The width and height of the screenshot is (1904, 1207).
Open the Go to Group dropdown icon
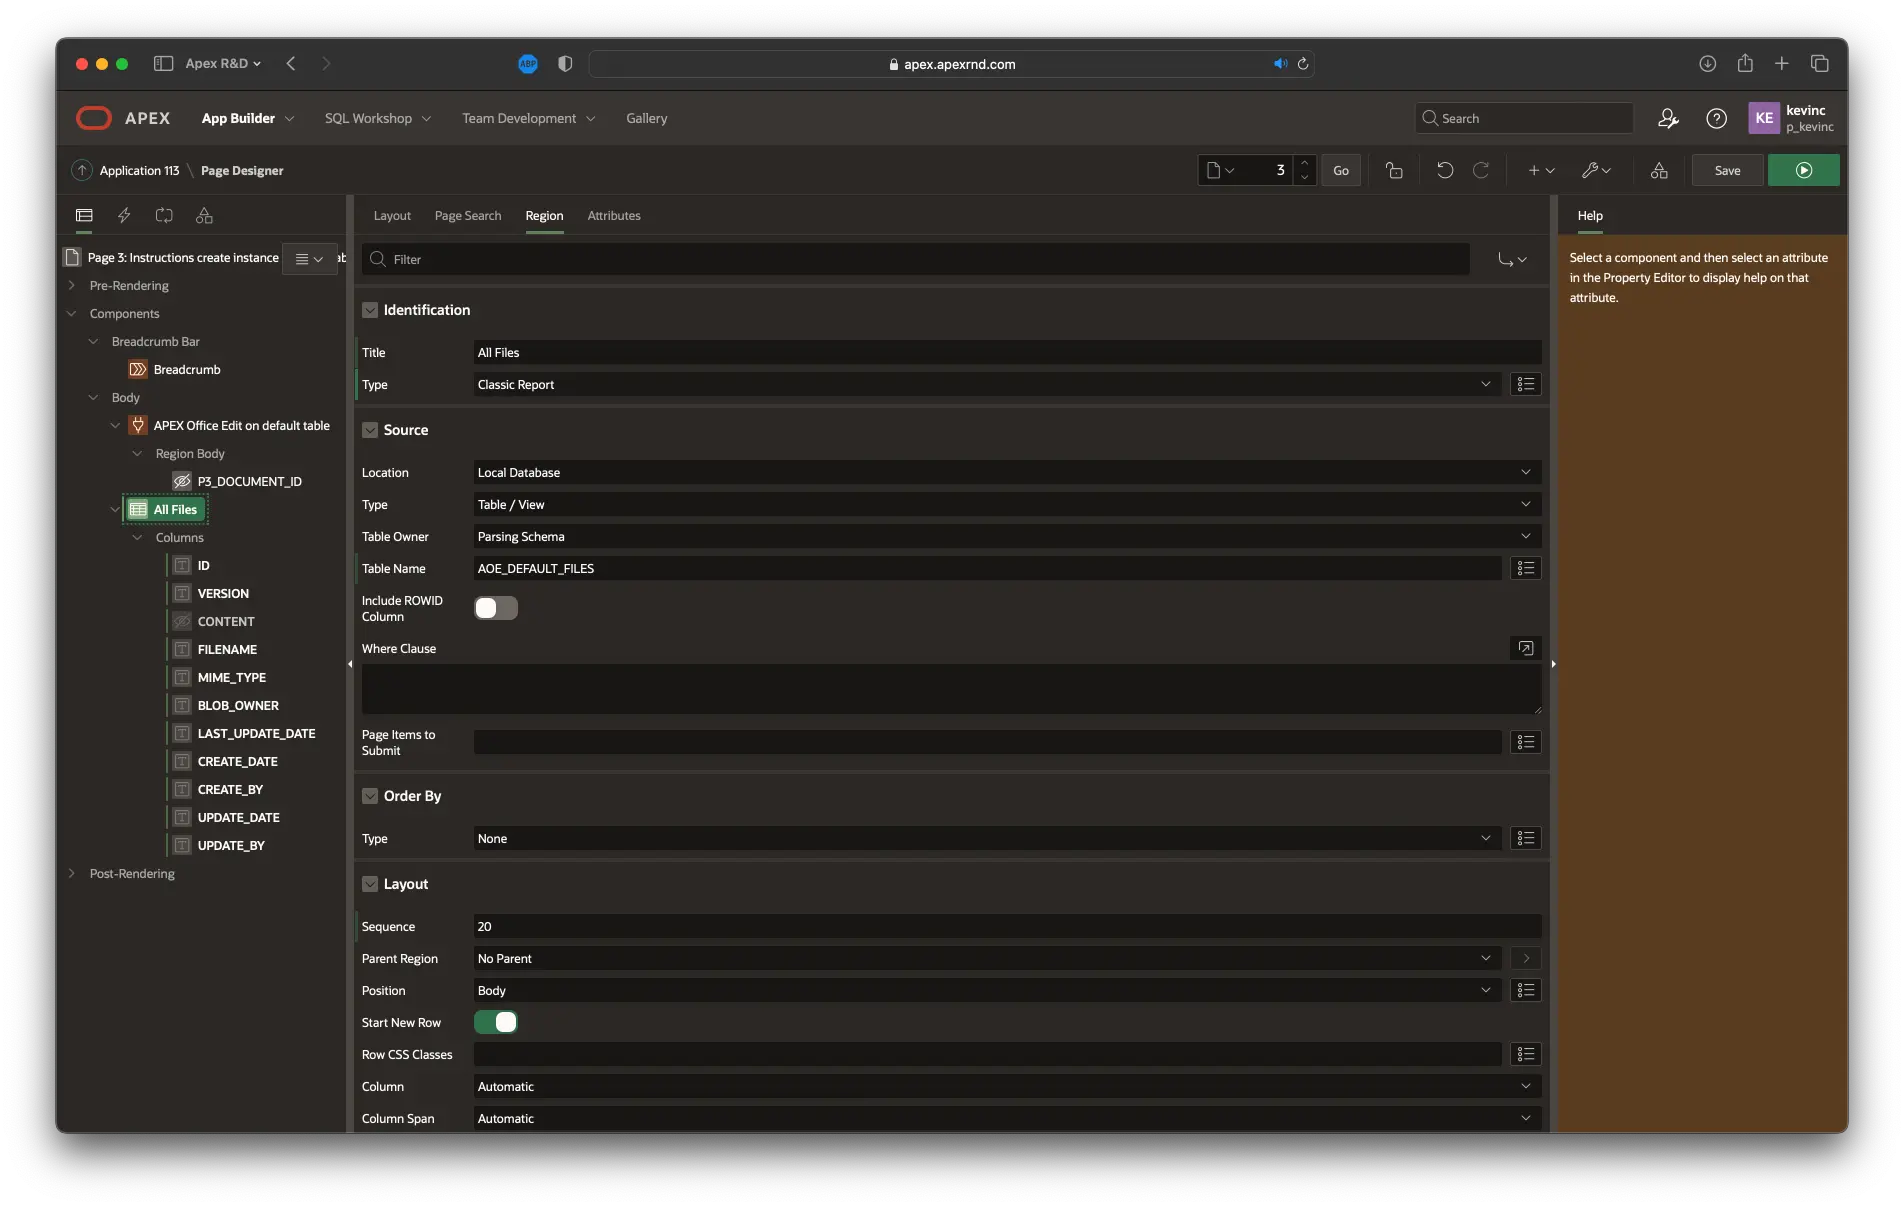click(x=1512, y=259)
